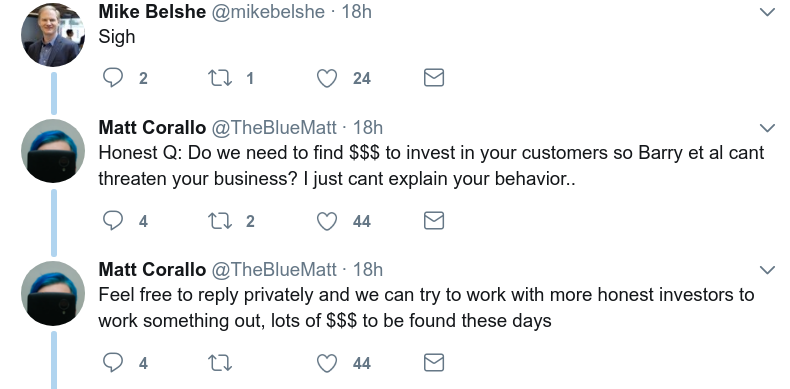
Task: Retweet the "Feel free to reply privately" tweet
Action: pyautogui.click(x=220, y=363)
